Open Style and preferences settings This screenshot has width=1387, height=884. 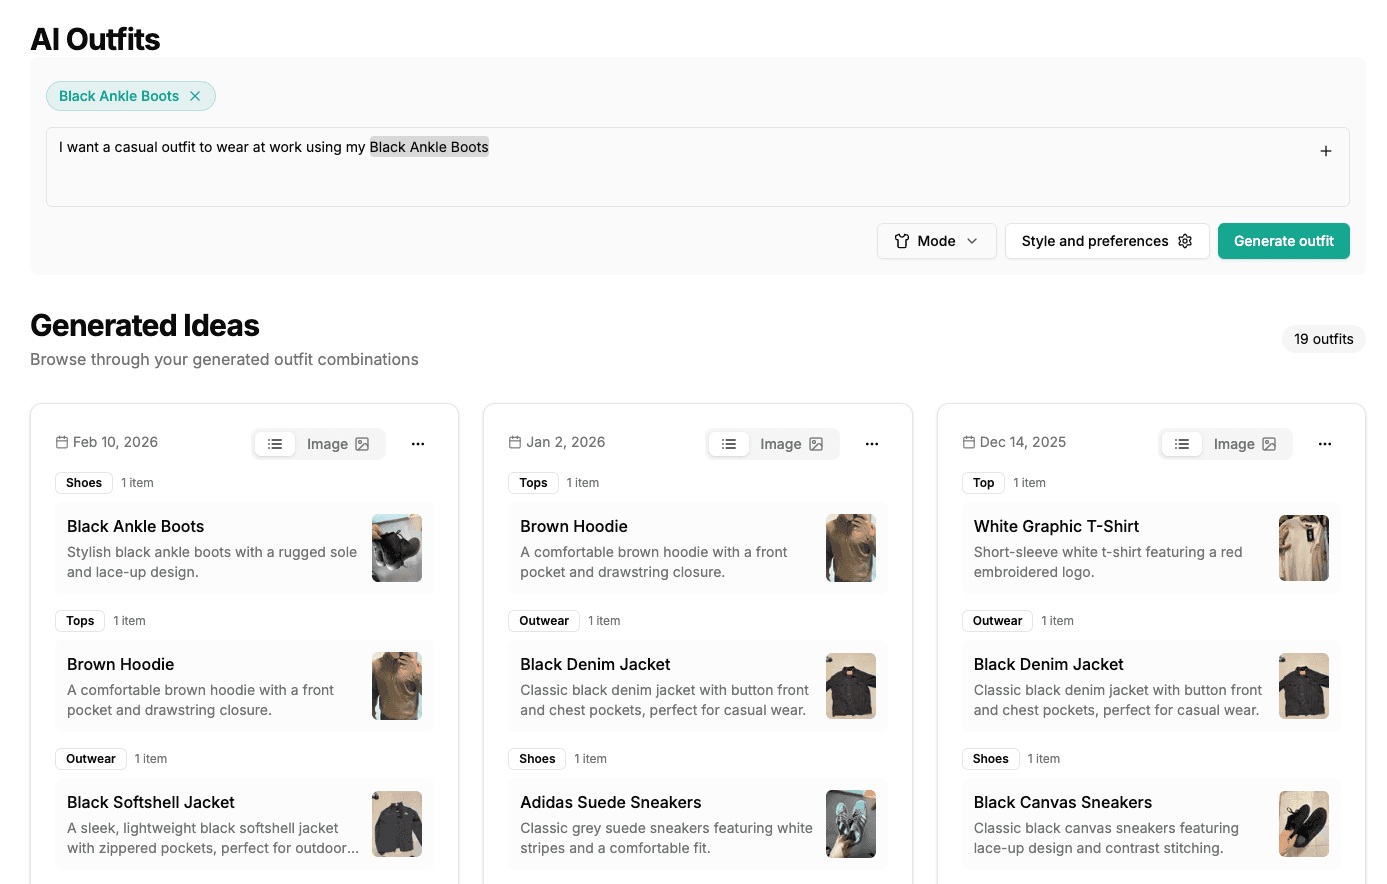click(x=1107, y=241)
